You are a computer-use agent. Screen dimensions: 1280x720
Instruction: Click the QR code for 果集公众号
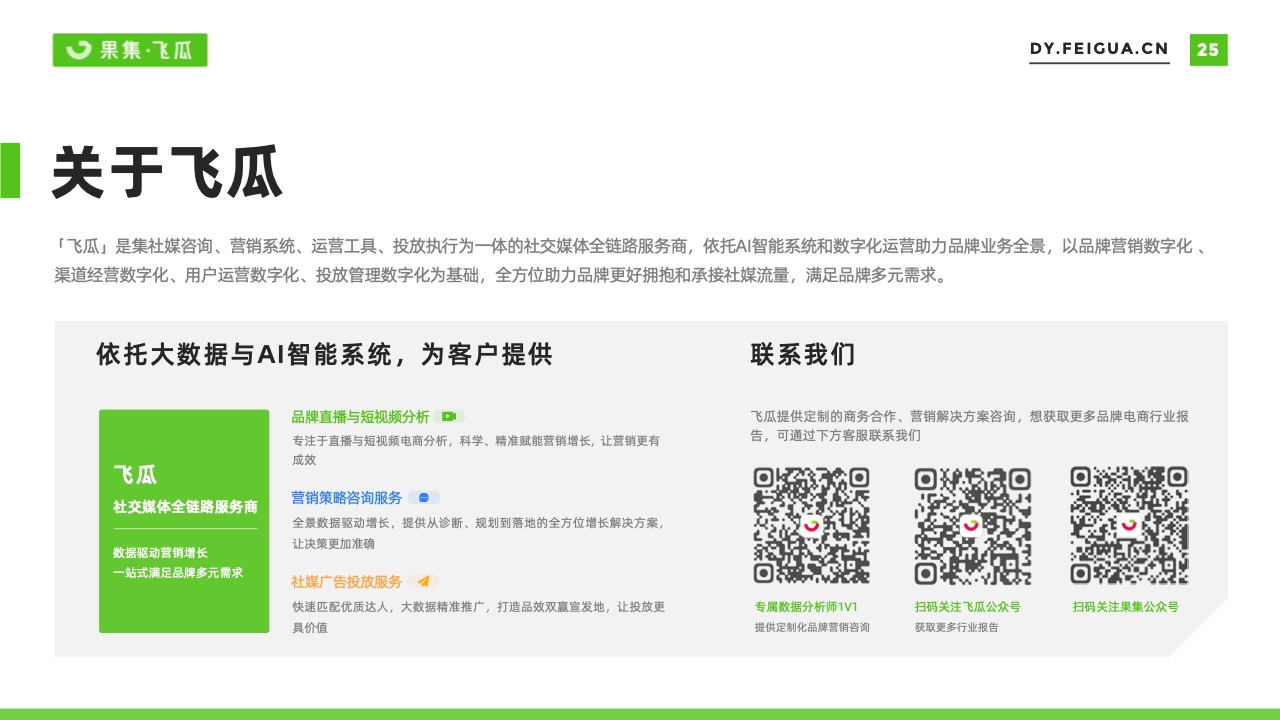(x=1129, y=525)
